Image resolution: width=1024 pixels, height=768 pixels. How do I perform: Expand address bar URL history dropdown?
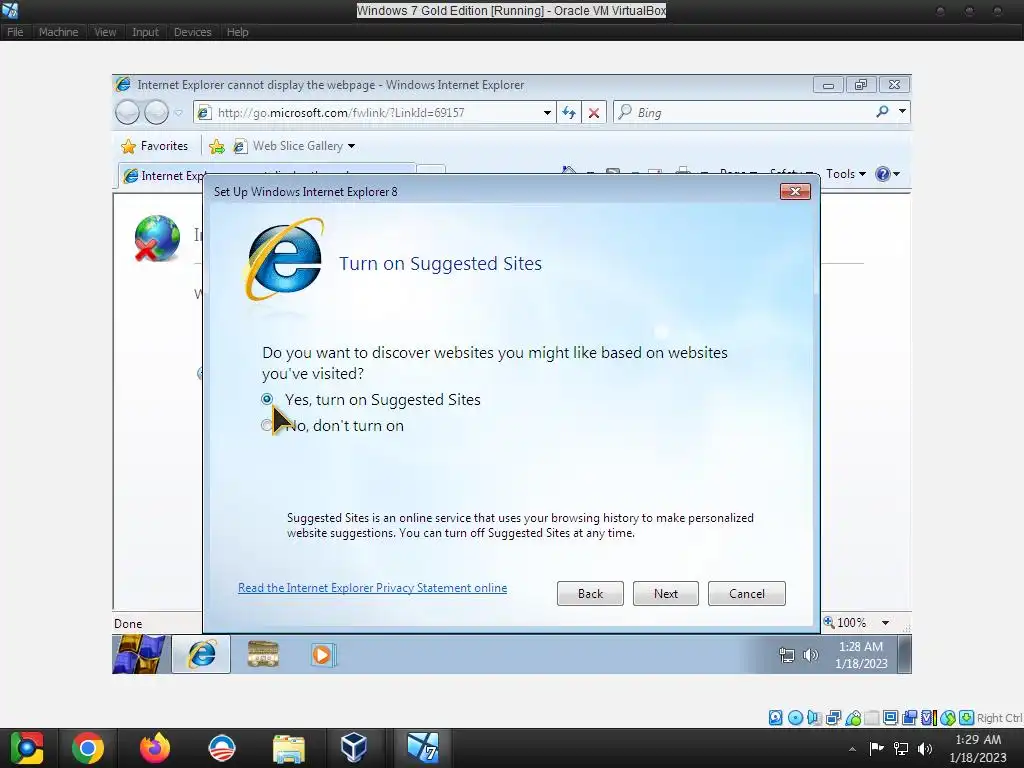pyautogui.click(x=547, y=112)
